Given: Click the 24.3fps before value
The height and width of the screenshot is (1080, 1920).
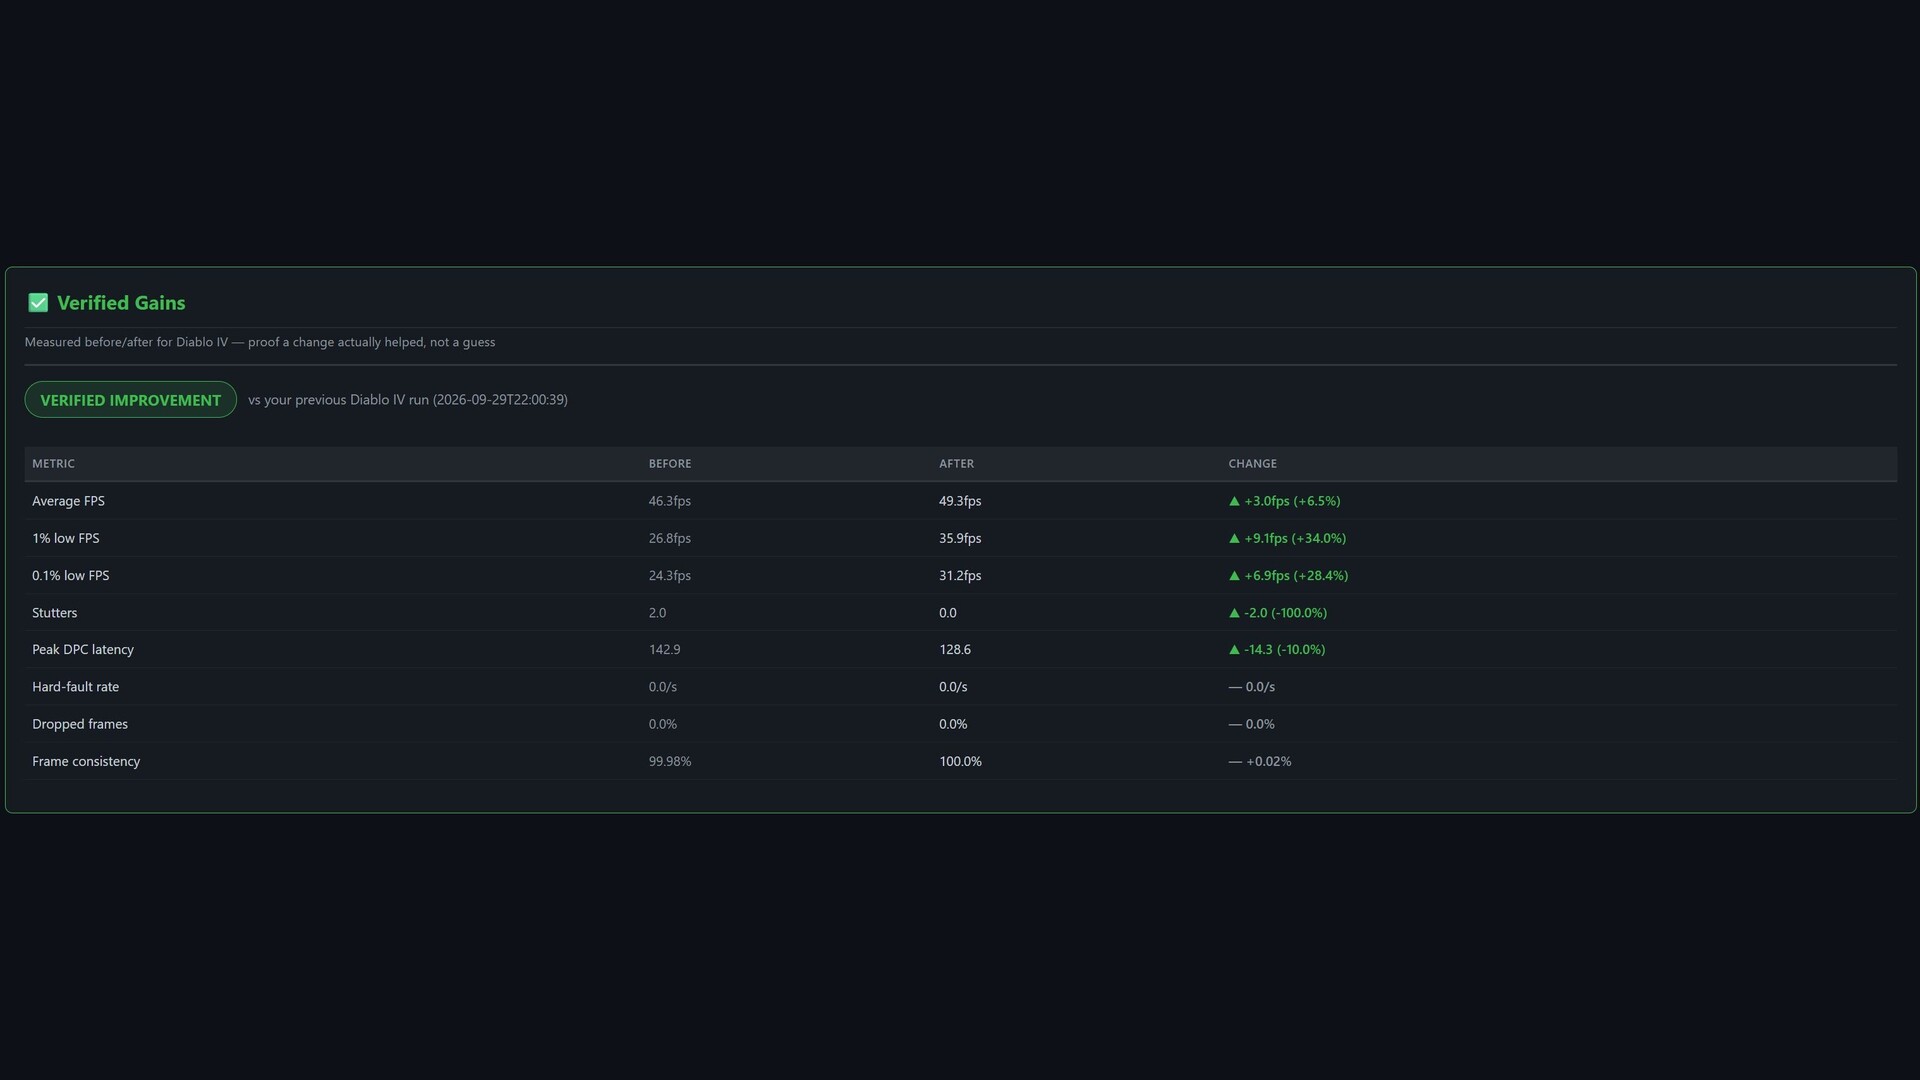Looking at the screenshot, I should pos(670,576).
